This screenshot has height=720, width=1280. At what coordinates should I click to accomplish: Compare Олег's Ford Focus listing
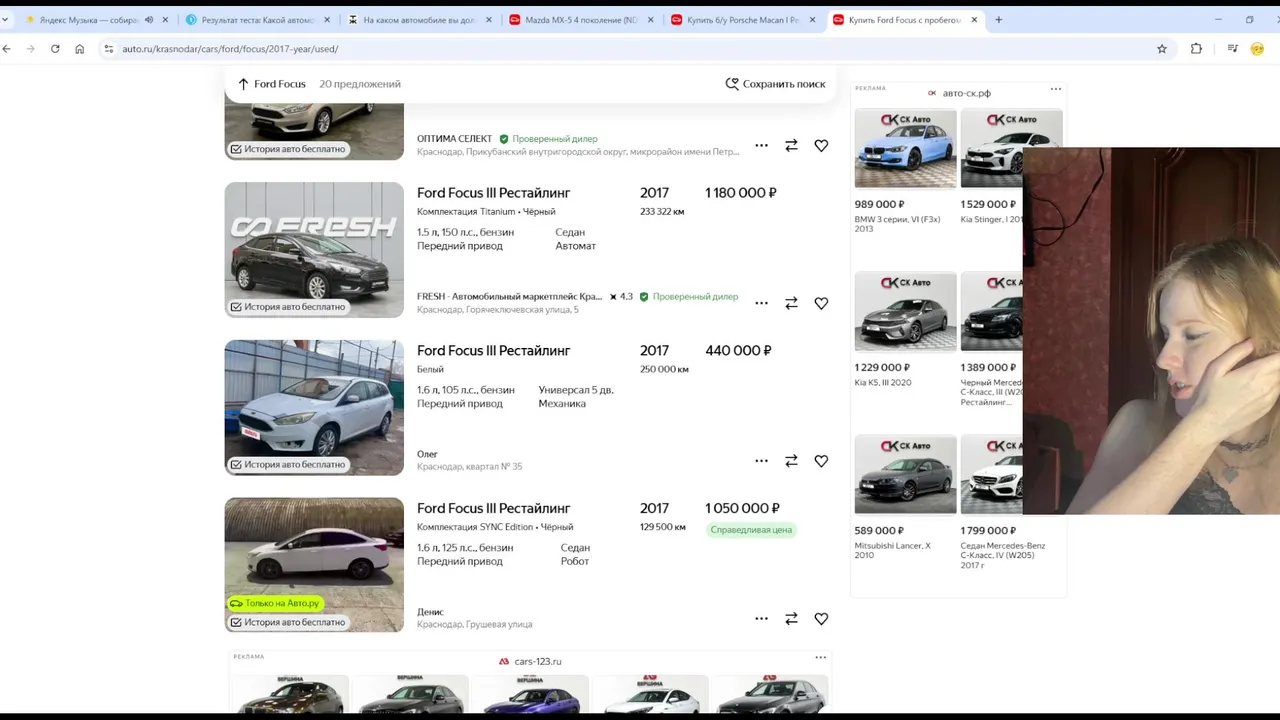791,461
